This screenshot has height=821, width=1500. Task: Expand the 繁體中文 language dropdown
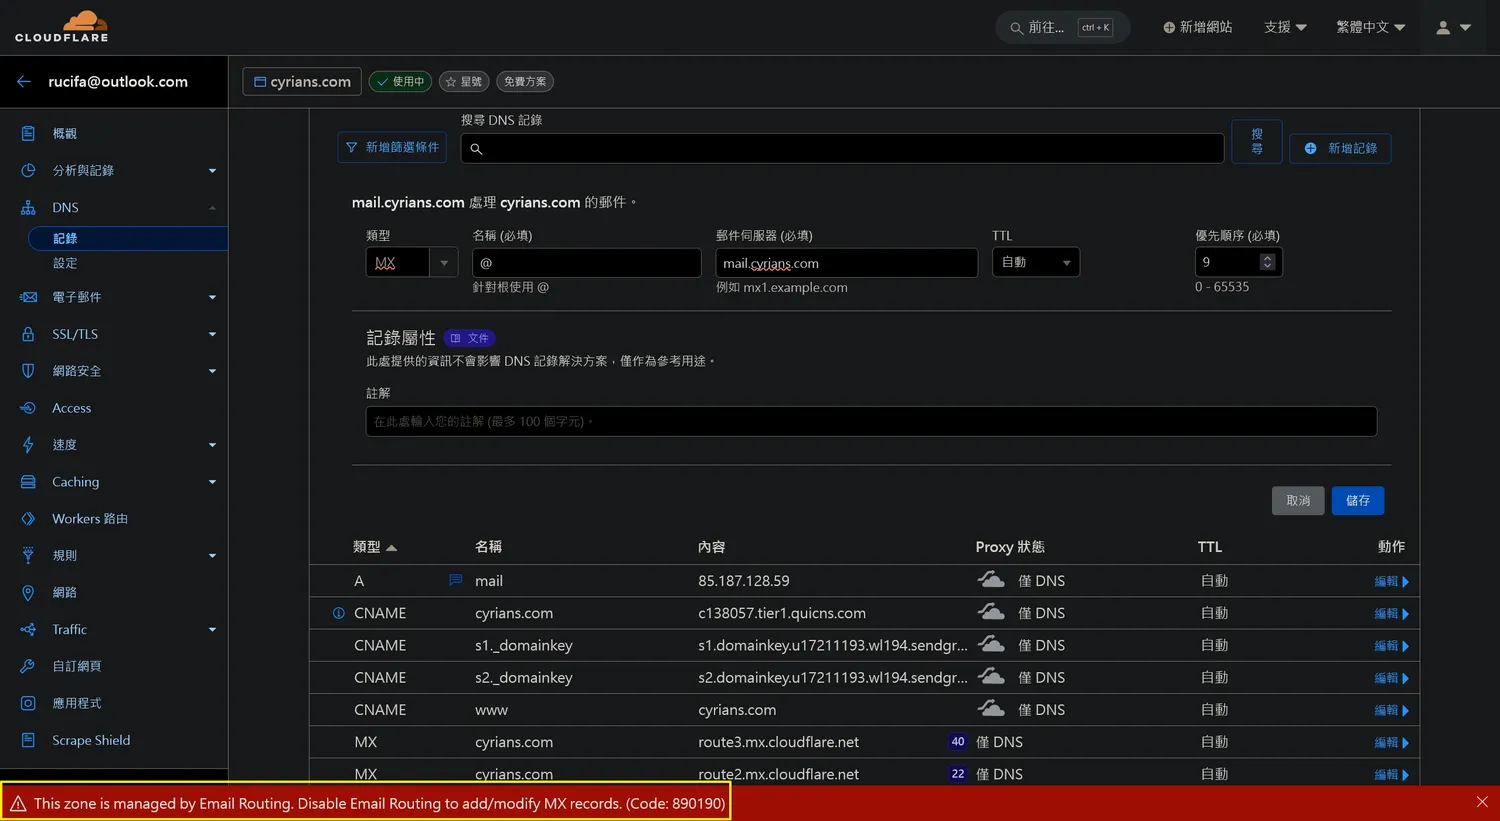[x=1370, y=27]
